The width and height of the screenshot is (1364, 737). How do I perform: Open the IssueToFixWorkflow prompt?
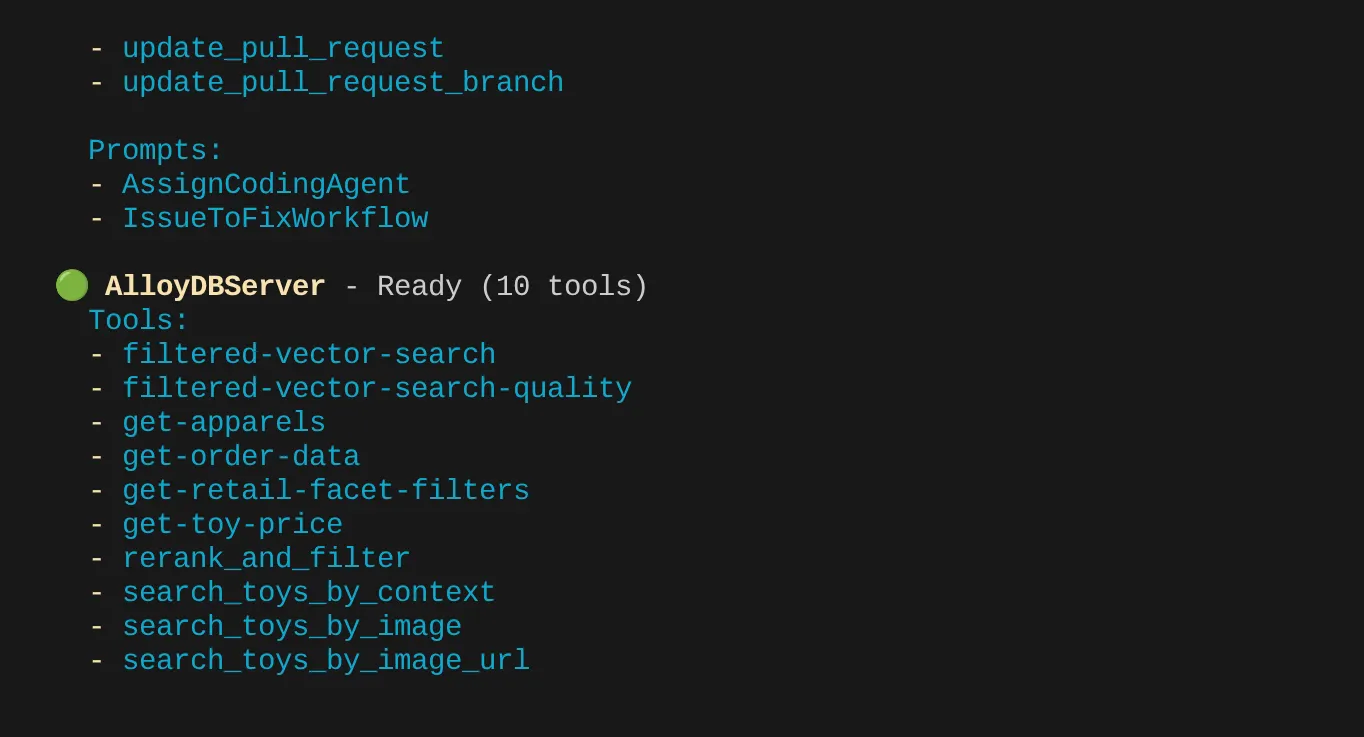click(275, 219)
